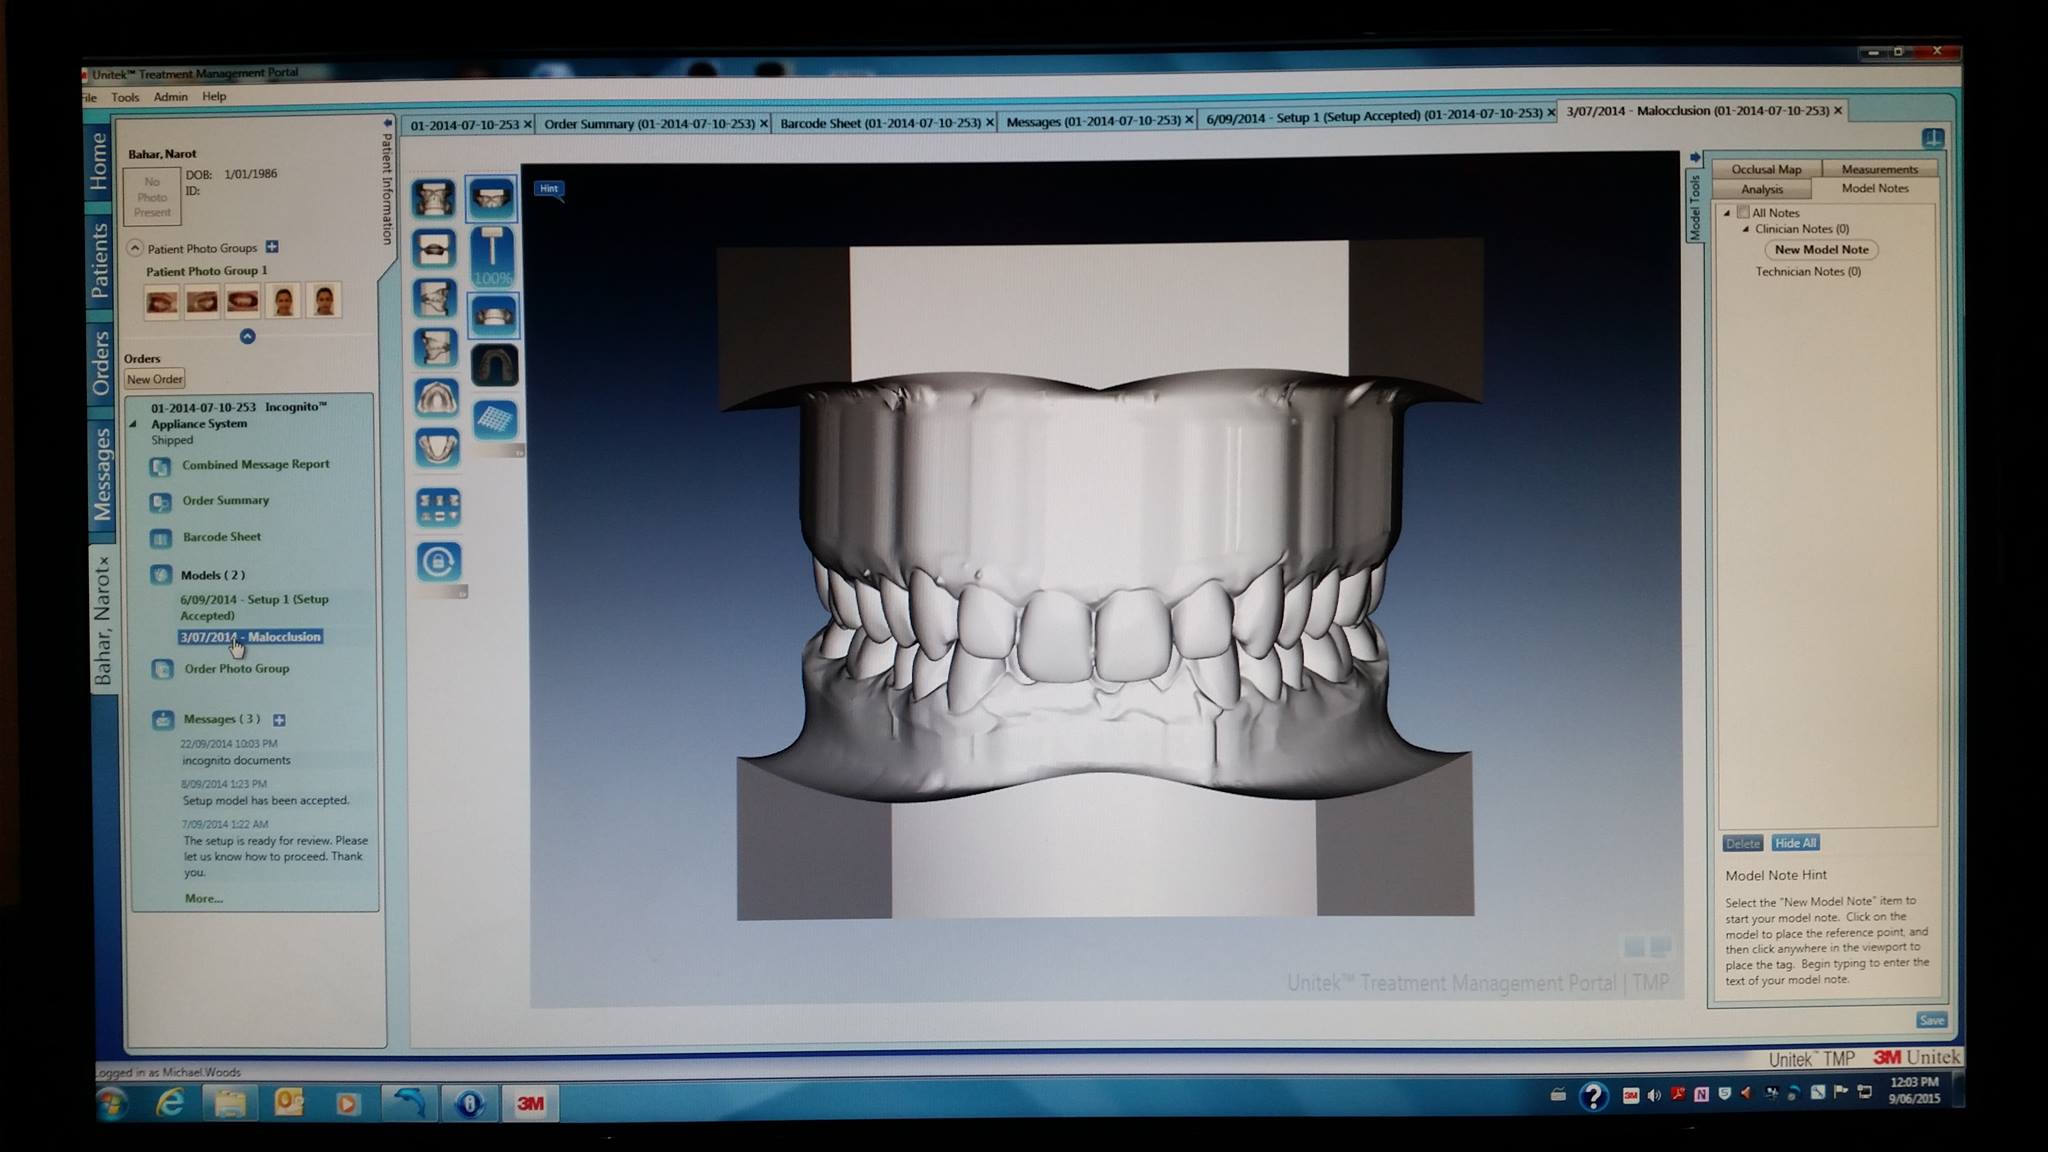
Task: Adjust the 100% transparency slider
Action: 492,256
